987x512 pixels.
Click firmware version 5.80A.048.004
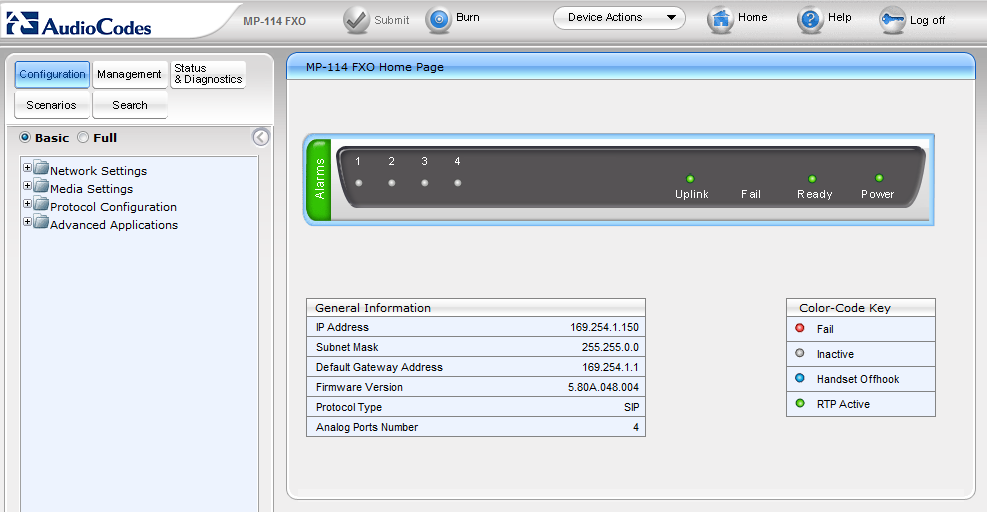coord(603,387)
